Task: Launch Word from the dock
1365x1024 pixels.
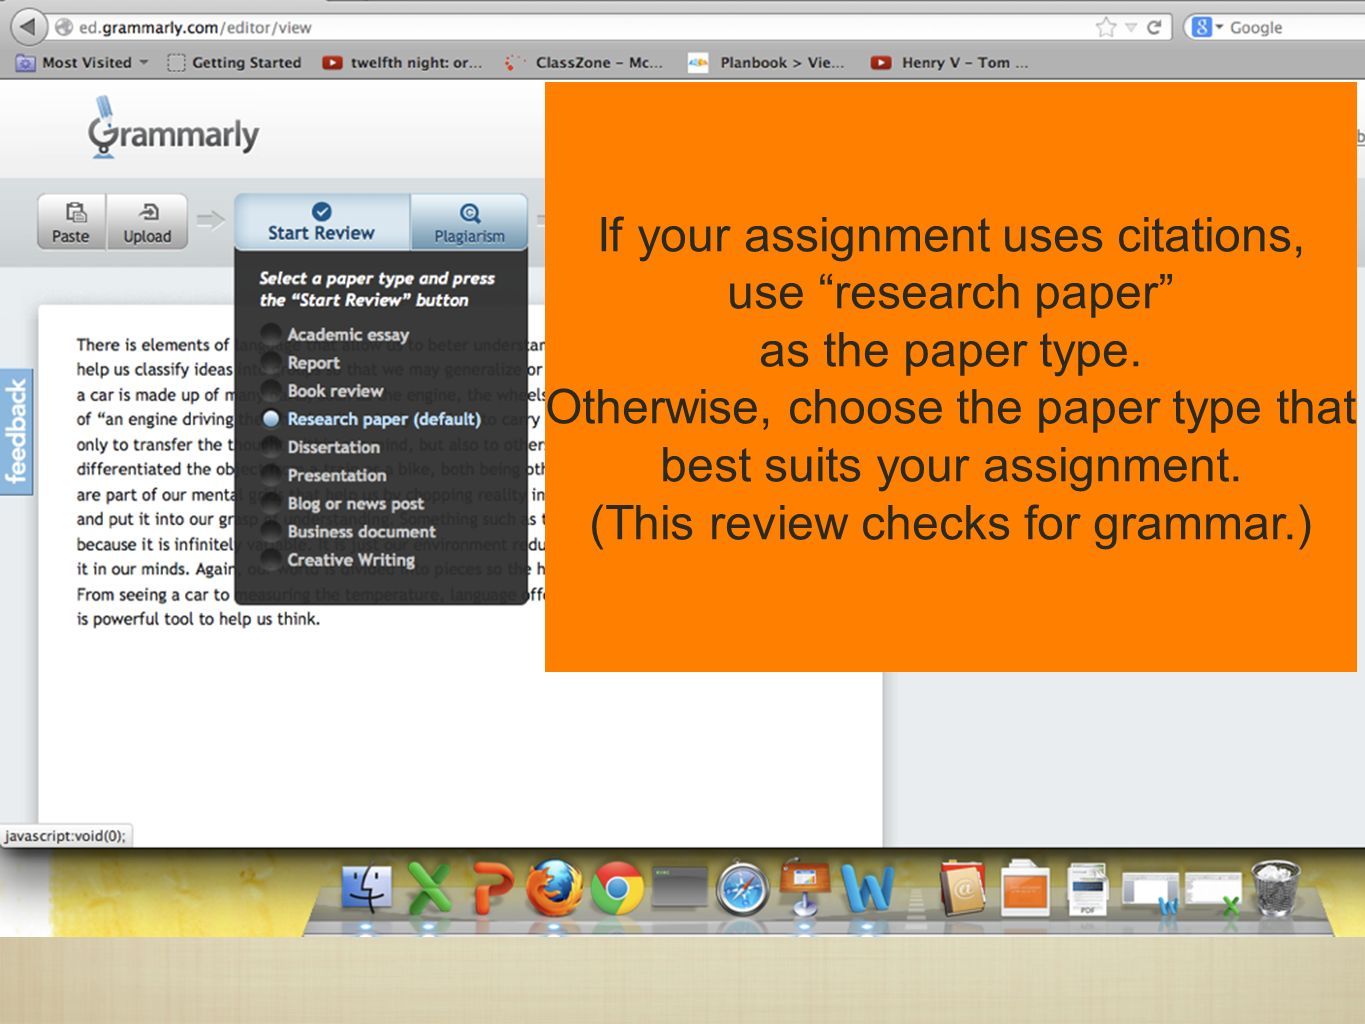Action: click(867, 888)
